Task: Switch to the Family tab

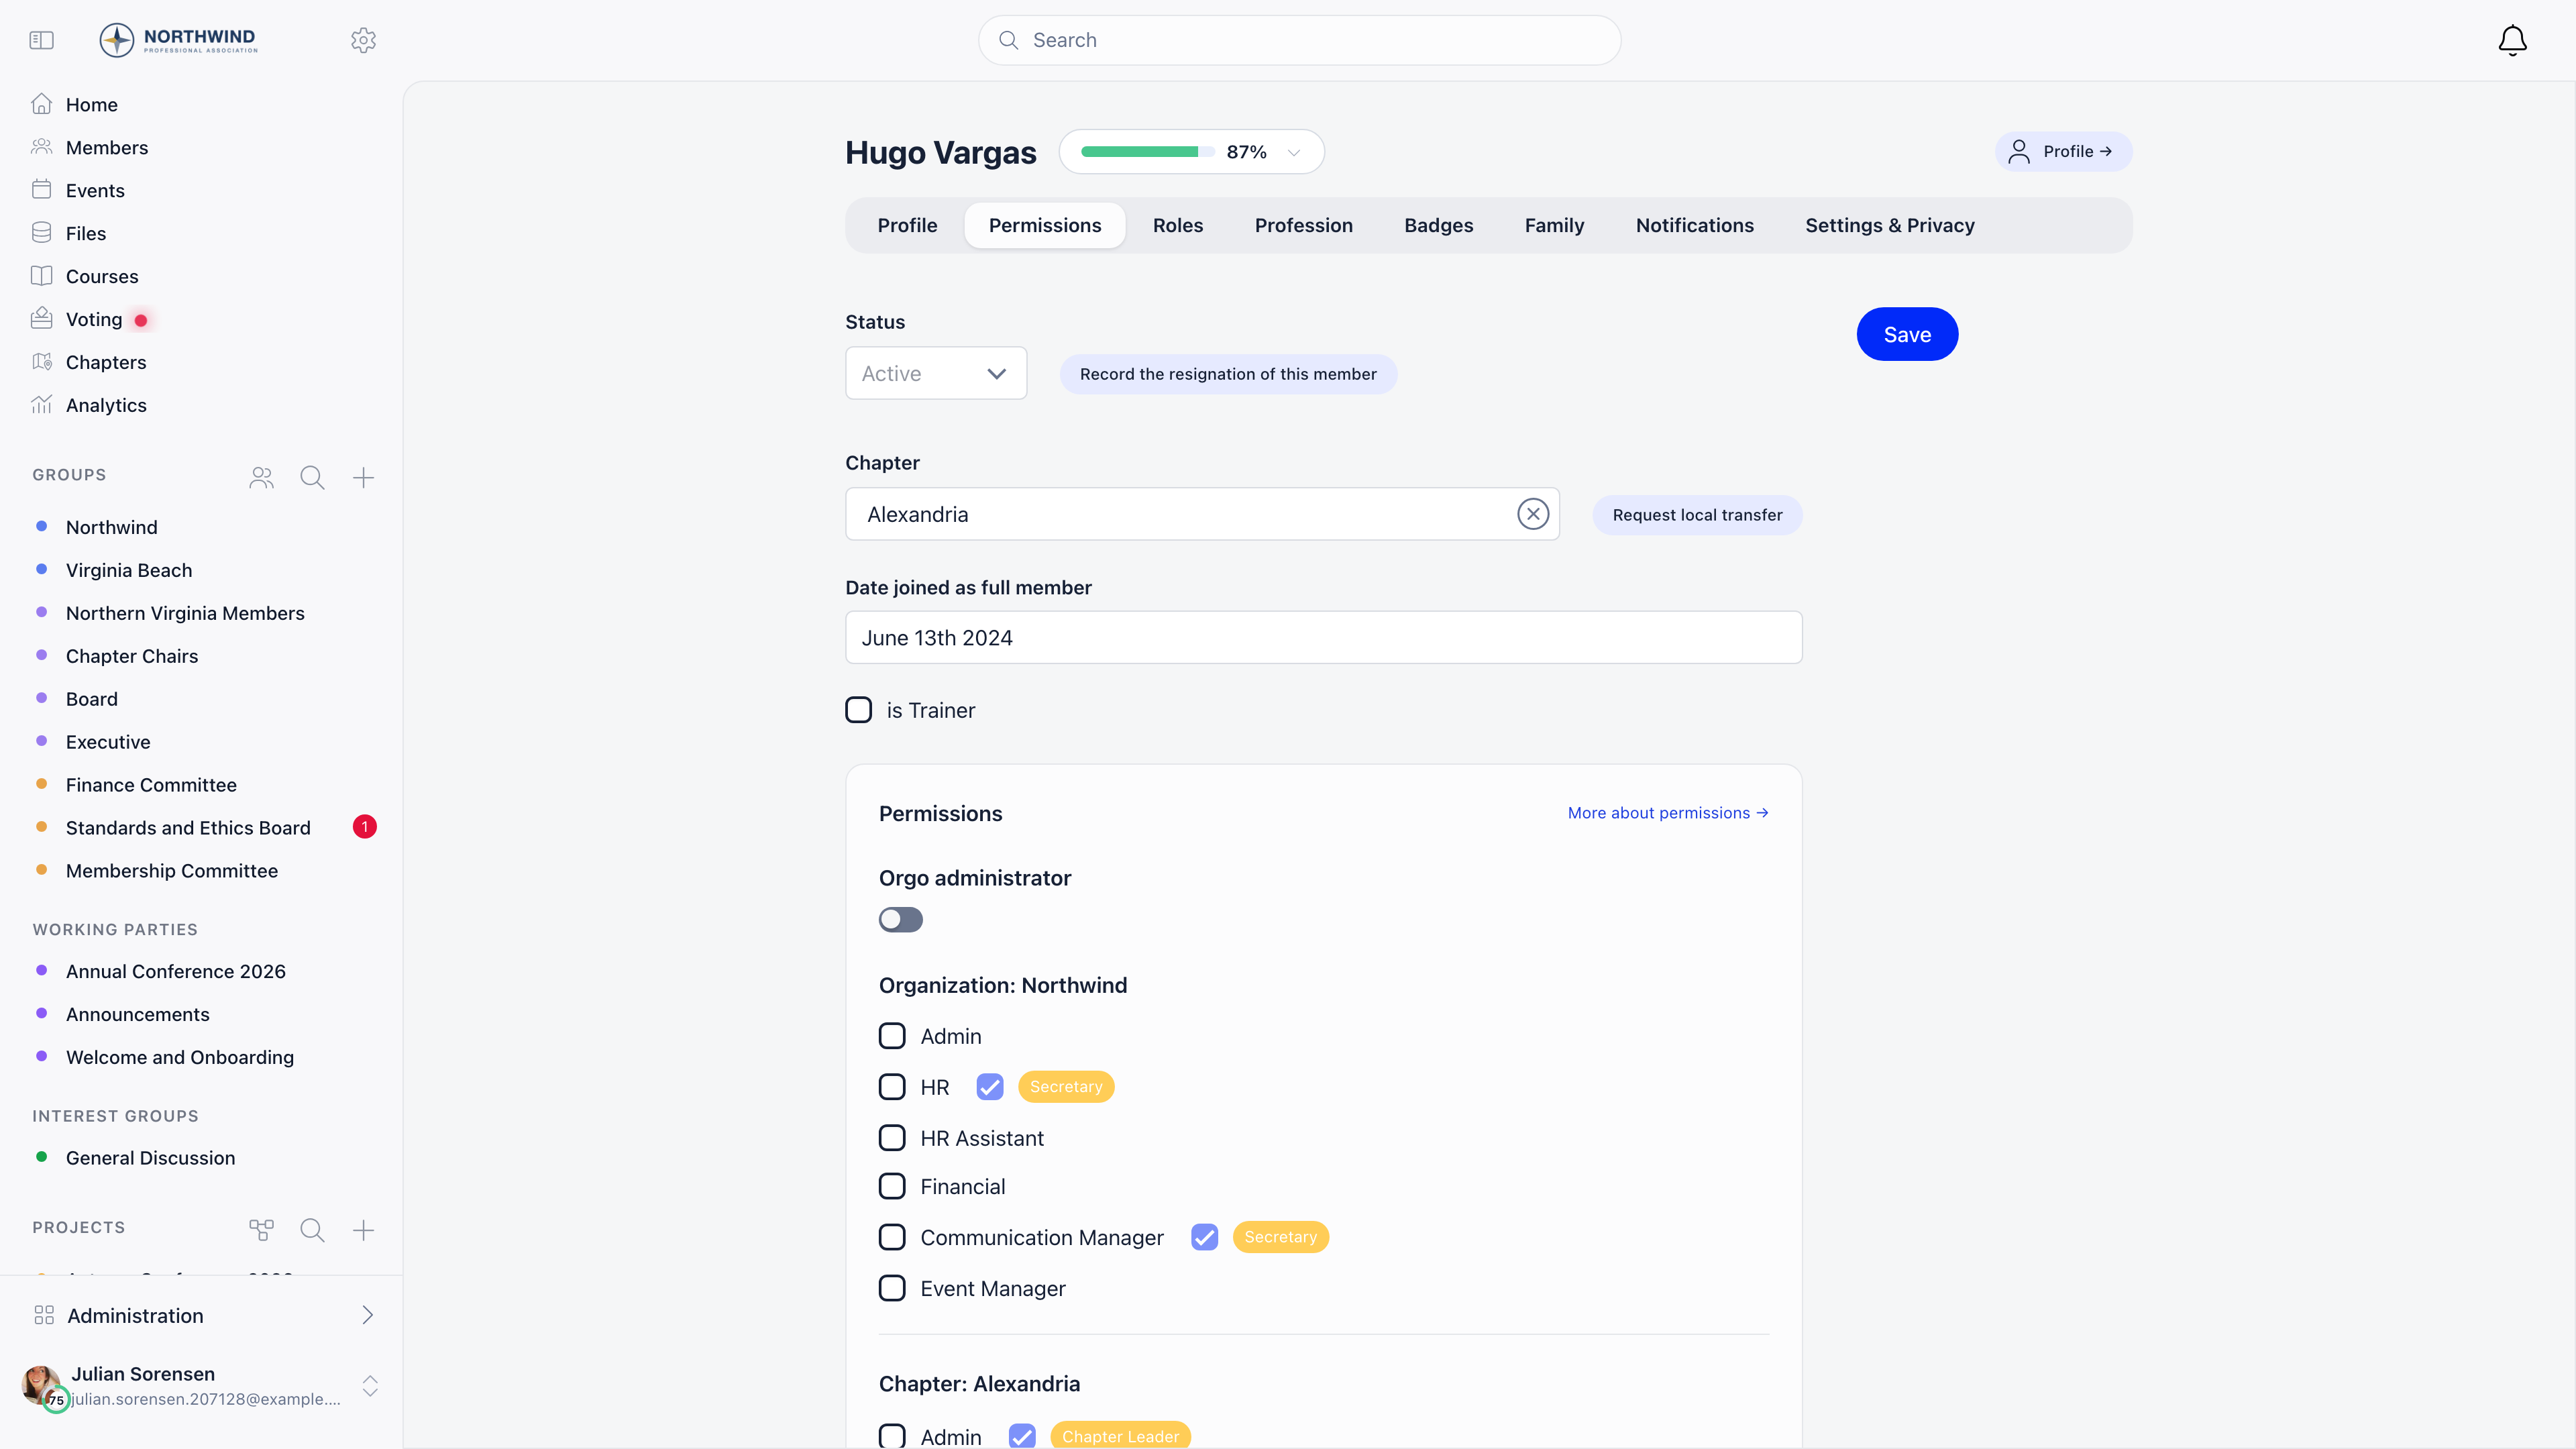Action: click(x=1554, y=225)
